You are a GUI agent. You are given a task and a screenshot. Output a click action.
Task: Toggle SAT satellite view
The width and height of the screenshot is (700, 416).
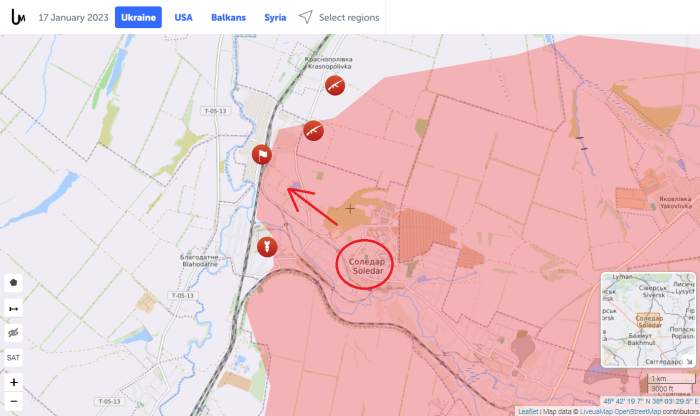pos(13,358)
